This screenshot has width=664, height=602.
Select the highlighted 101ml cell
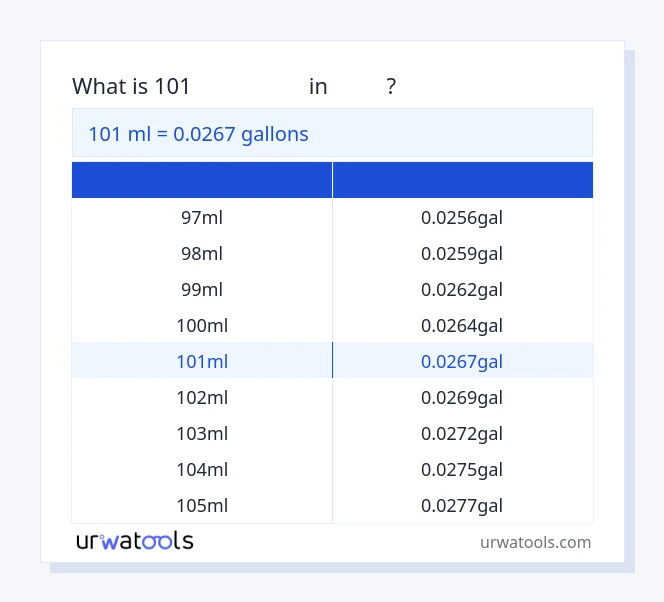202,361
